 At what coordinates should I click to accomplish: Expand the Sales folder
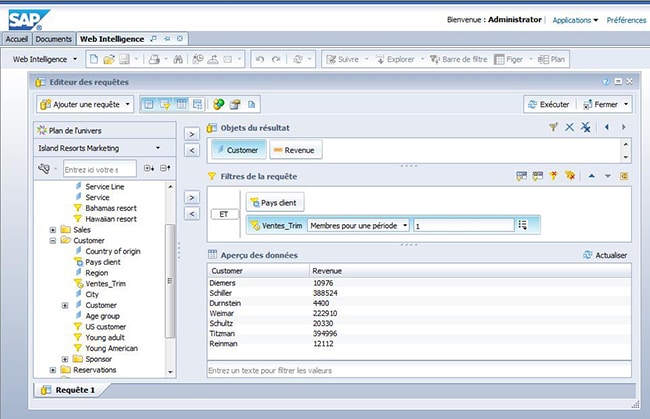pyautogui.click(x=53, y=230)
